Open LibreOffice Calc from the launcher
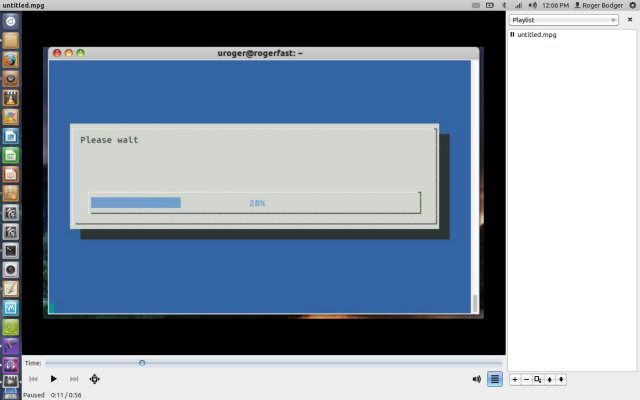The image size is (640, 400). tap(11, 155)
